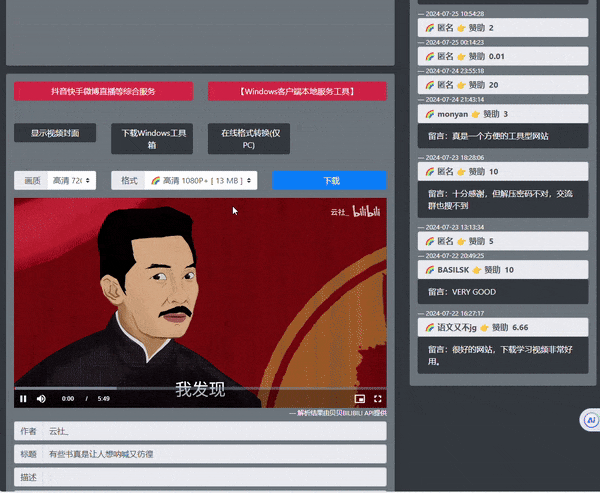Select the BASILSK sponsor entry
600x493 pixels.
[x=503, y=270]
